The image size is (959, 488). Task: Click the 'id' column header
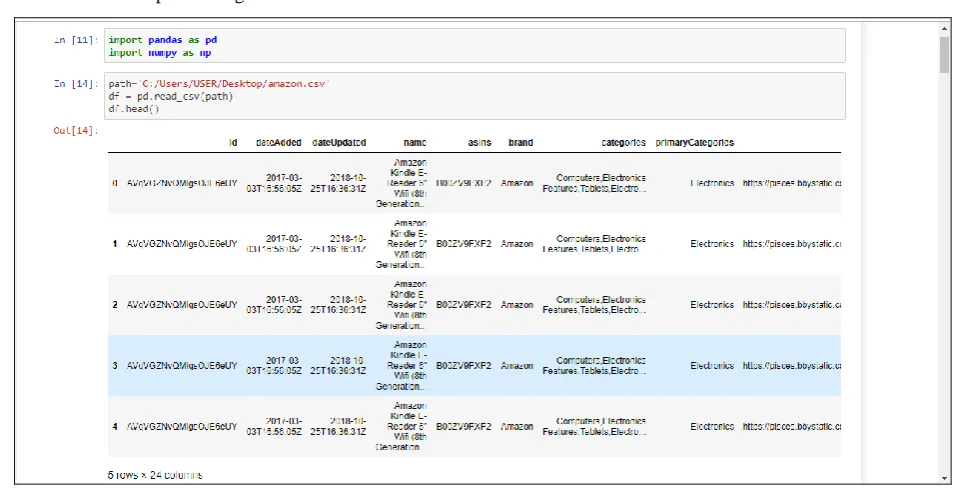(233, 142)
